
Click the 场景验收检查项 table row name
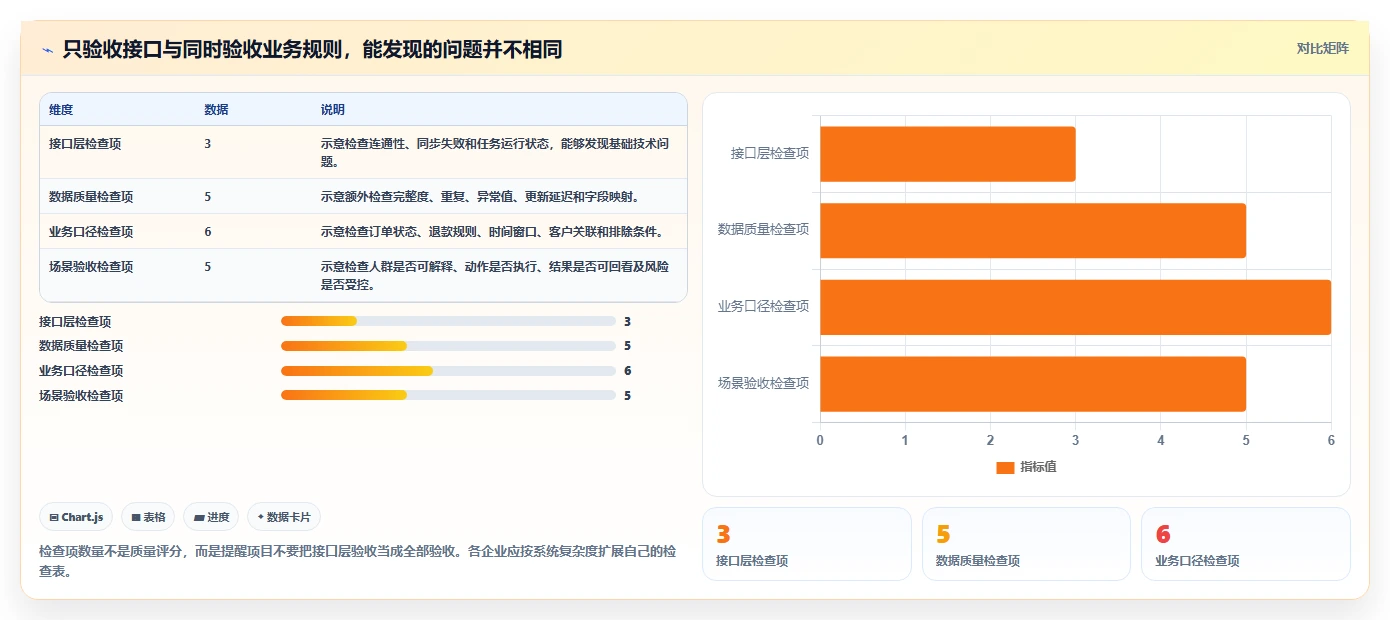tap(91, 267)
